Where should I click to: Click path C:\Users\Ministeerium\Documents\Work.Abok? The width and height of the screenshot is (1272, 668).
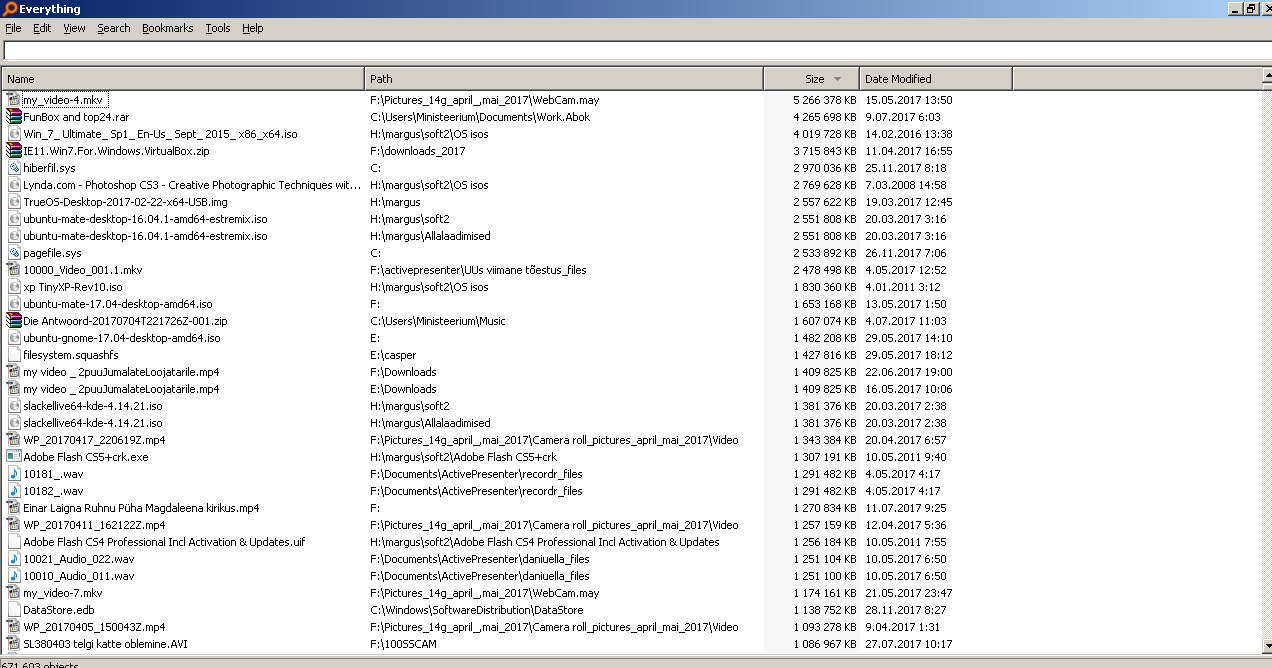point(480,117)
